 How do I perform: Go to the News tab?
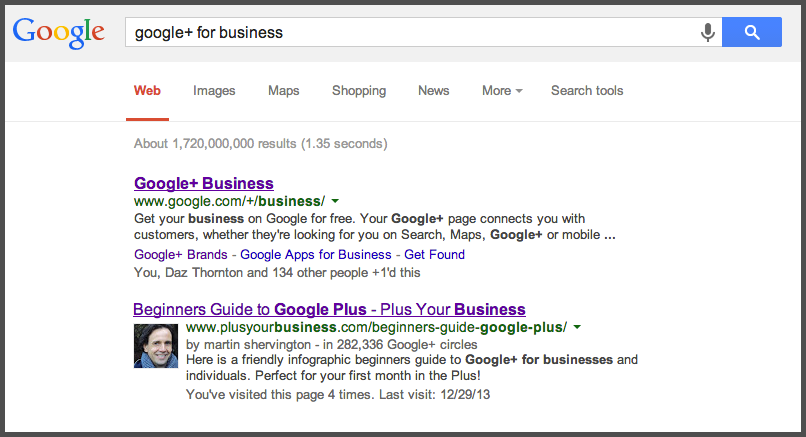433,90
